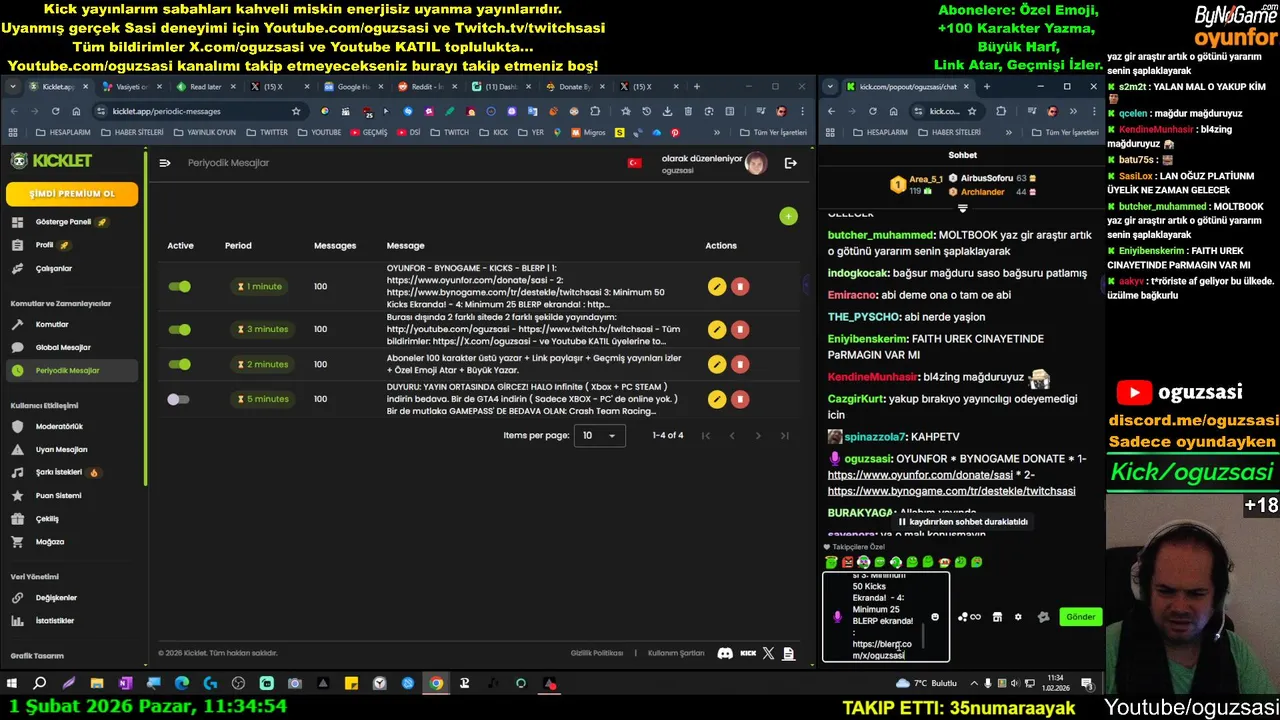The height and width of the screenshot is (720, 1280).
Task: Click the chat settings gear icon
Action: [x=1018, y=617]
